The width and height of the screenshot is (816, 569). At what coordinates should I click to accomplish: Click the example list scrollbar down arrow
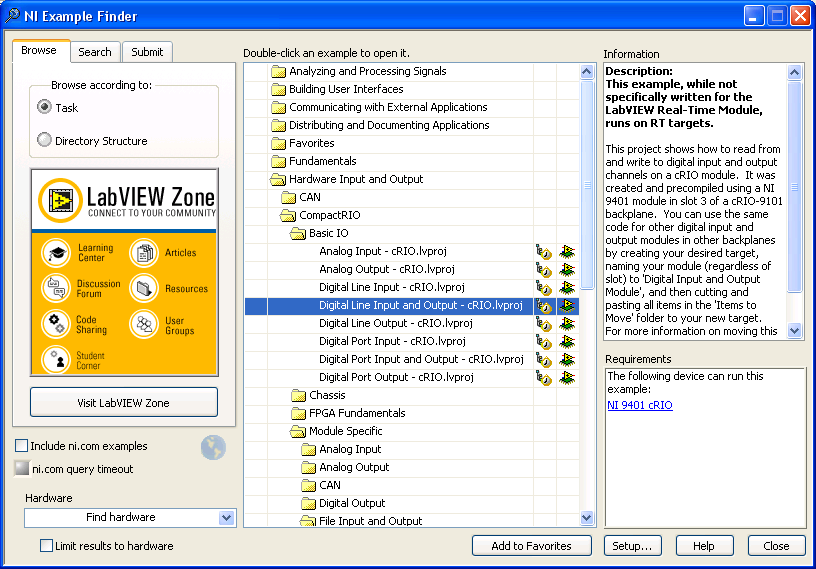click(x=587, y=518)
